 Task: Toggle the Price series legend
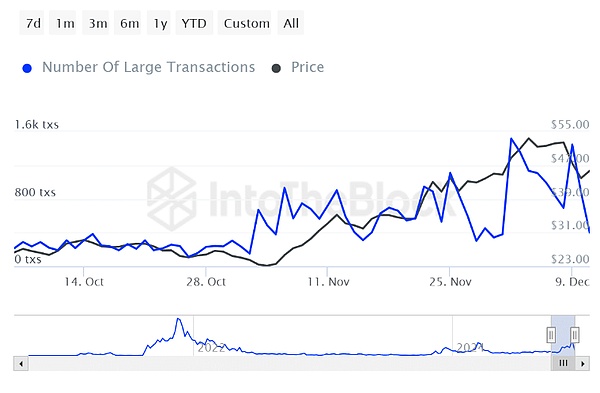307,67
